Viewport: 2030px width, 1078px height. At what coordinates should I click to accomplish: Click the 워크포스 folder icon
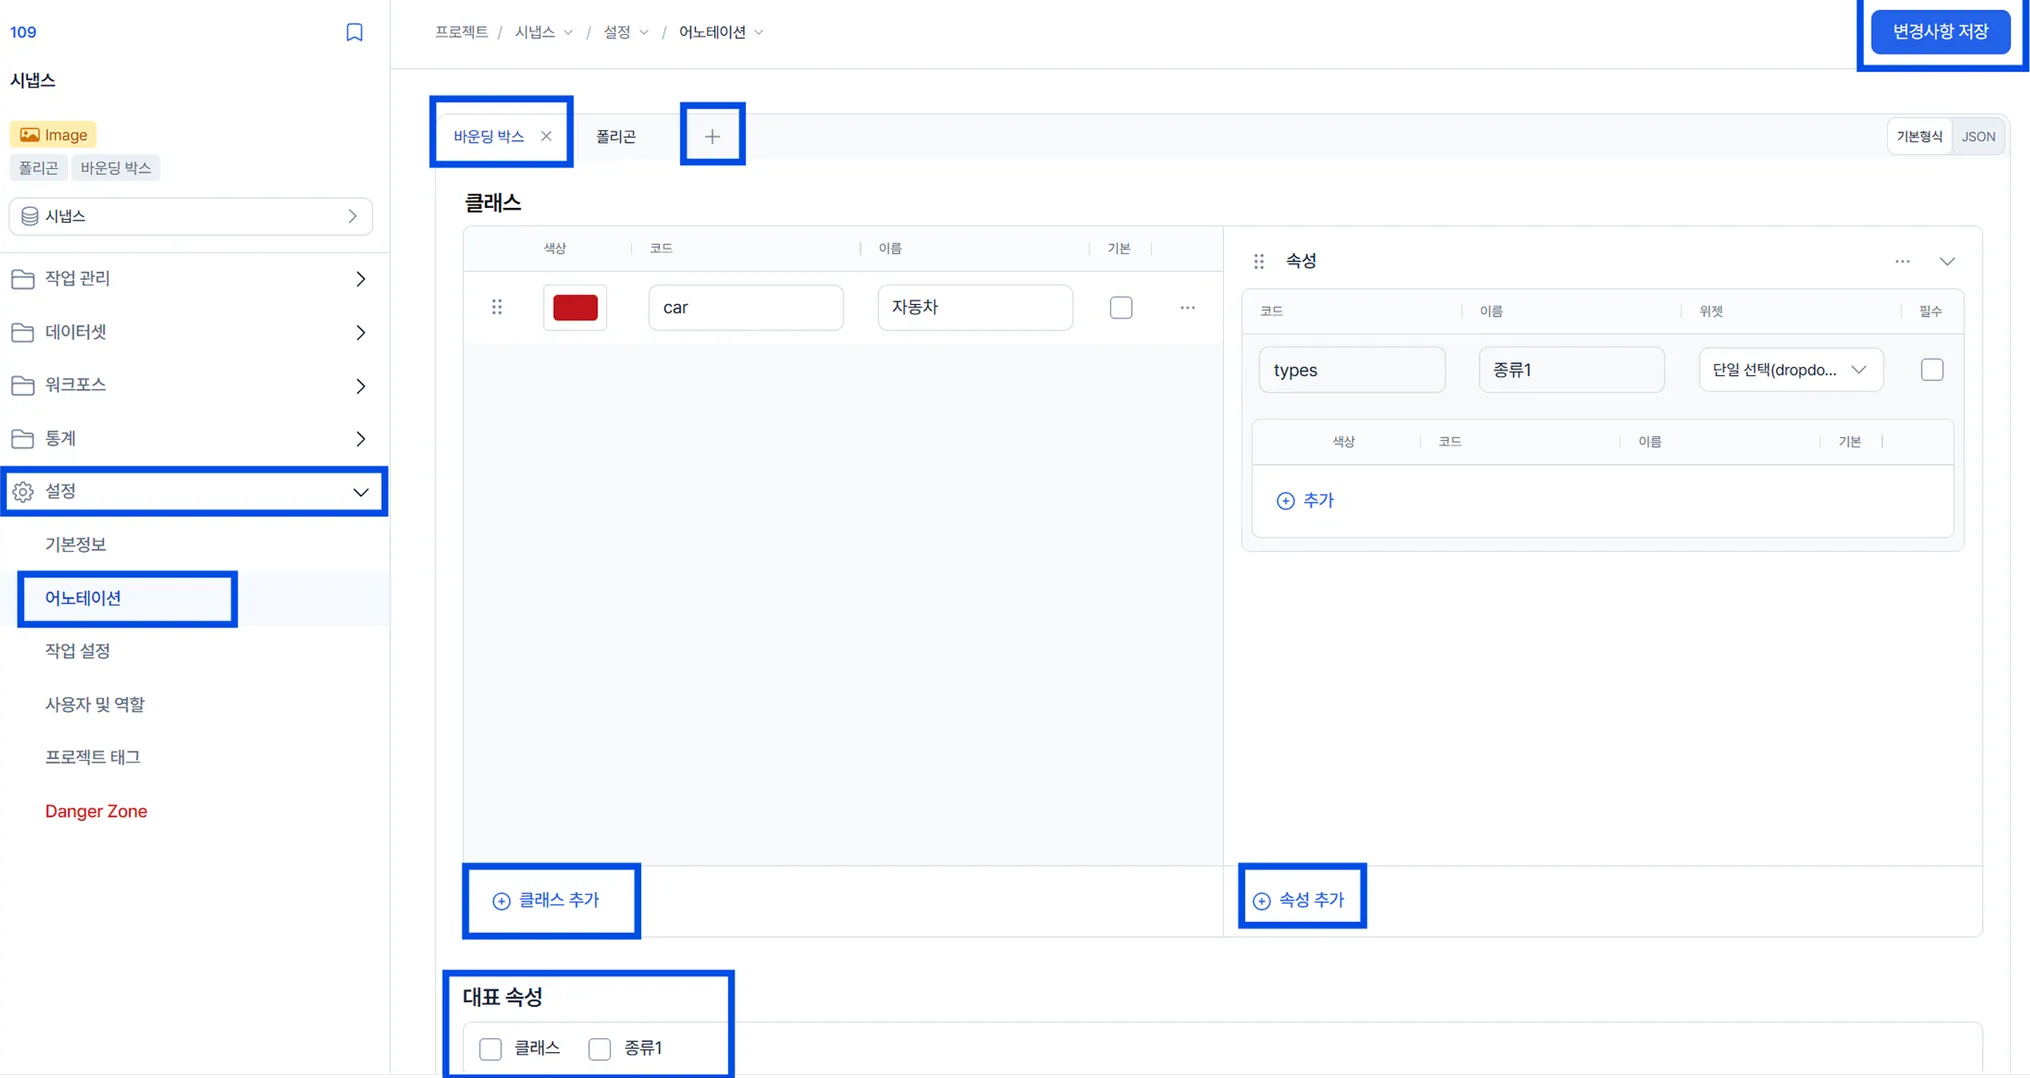pos(22,385)
